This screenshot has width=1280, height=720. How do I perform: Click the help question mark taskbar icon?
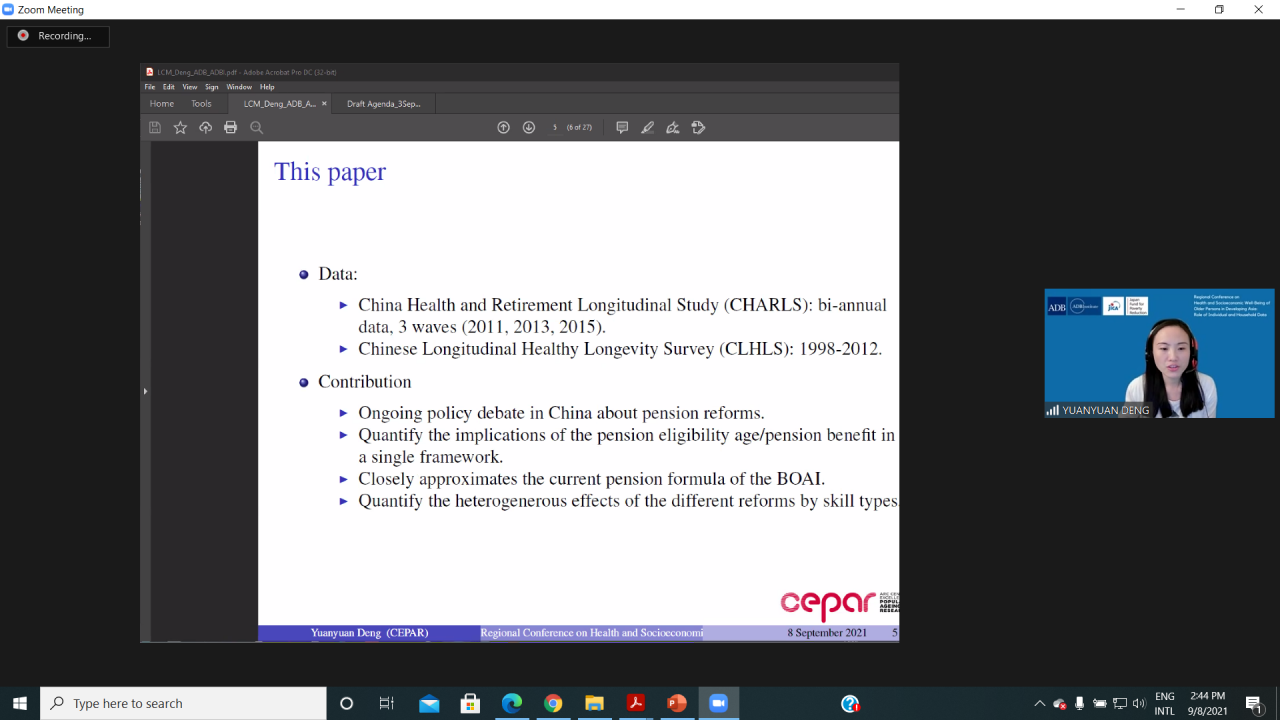(850, 703)
